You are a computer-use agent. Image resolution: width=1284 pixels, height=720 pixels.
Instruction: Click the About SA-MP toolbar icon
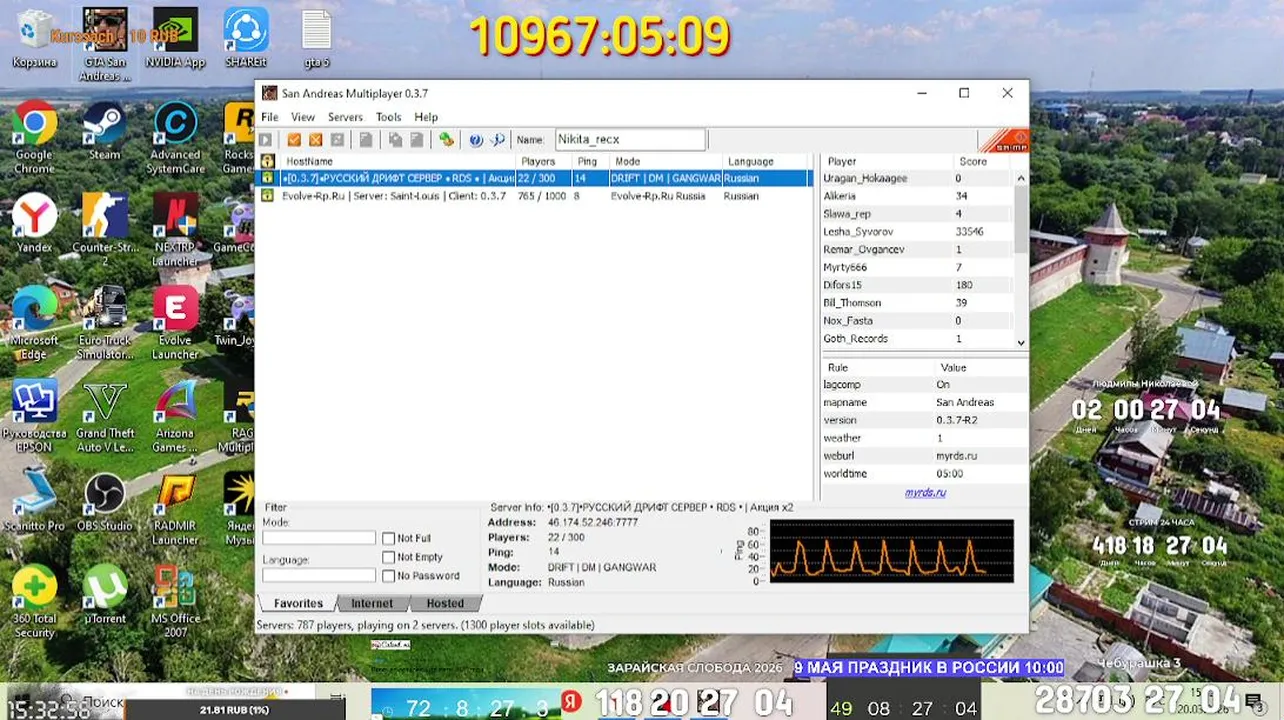pos(498,140)
